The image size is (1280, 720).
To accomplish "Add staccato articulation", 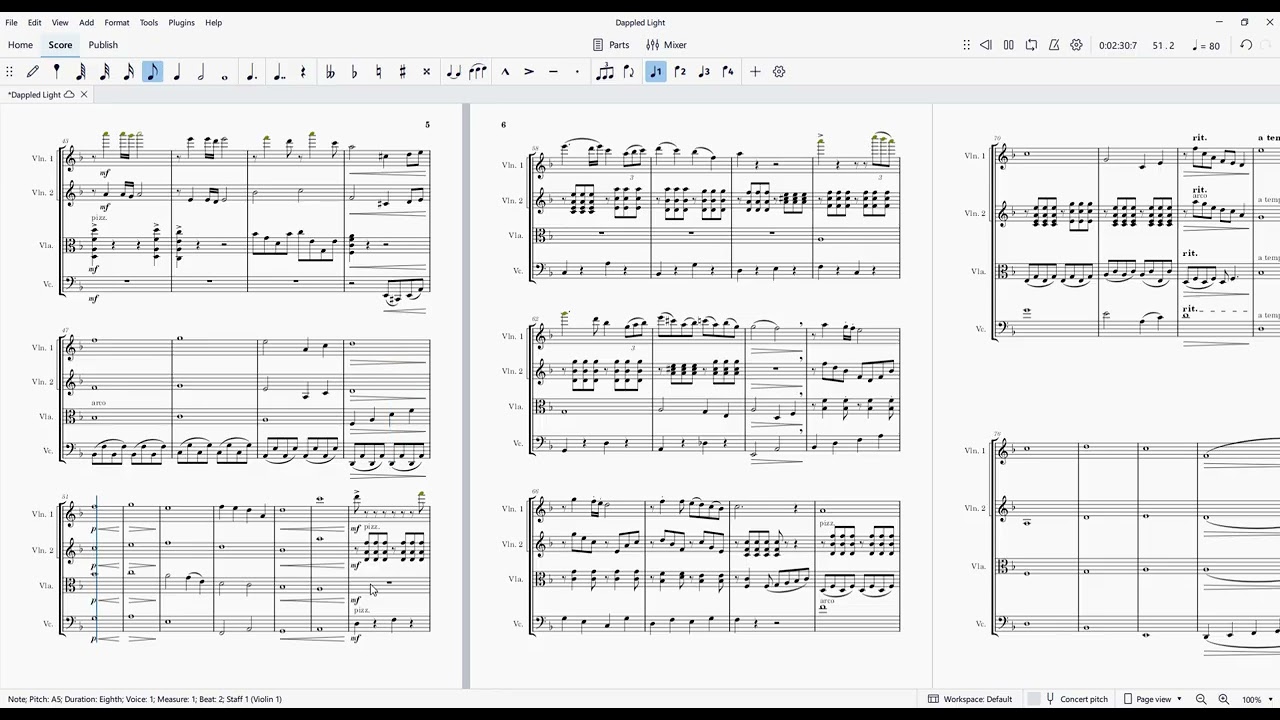I will (x=577, y=72).
